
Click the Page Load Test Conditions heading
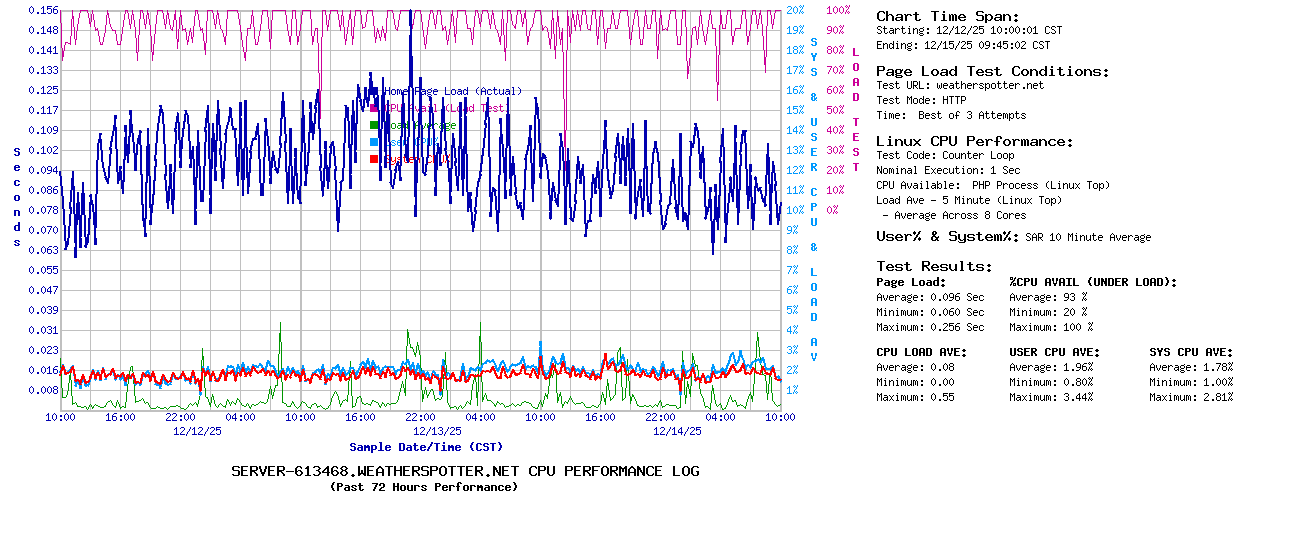(992, 71)
